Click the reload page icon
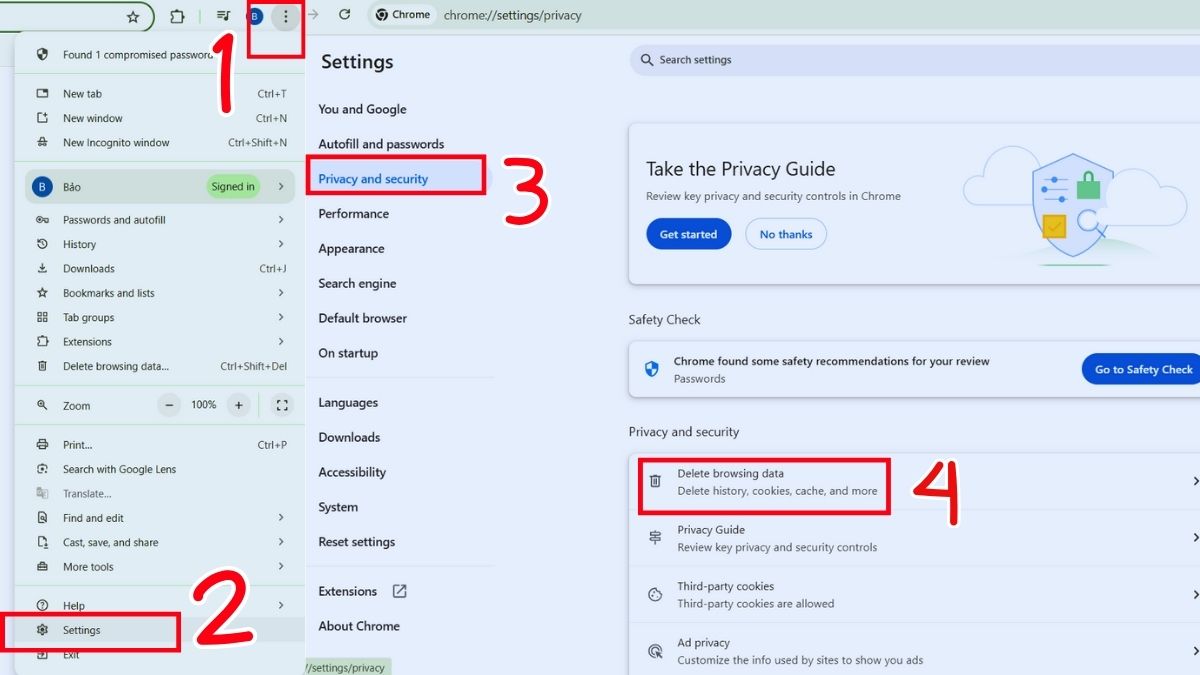Screen dimensions: 1200x675 (345, 15)
